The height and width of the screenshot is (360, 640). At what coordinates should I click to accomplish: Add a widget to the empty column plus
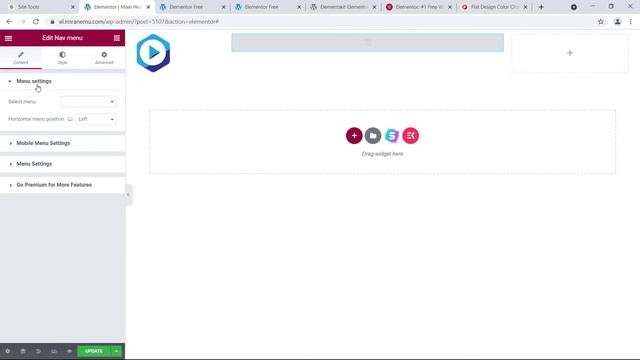coord(570,53)
